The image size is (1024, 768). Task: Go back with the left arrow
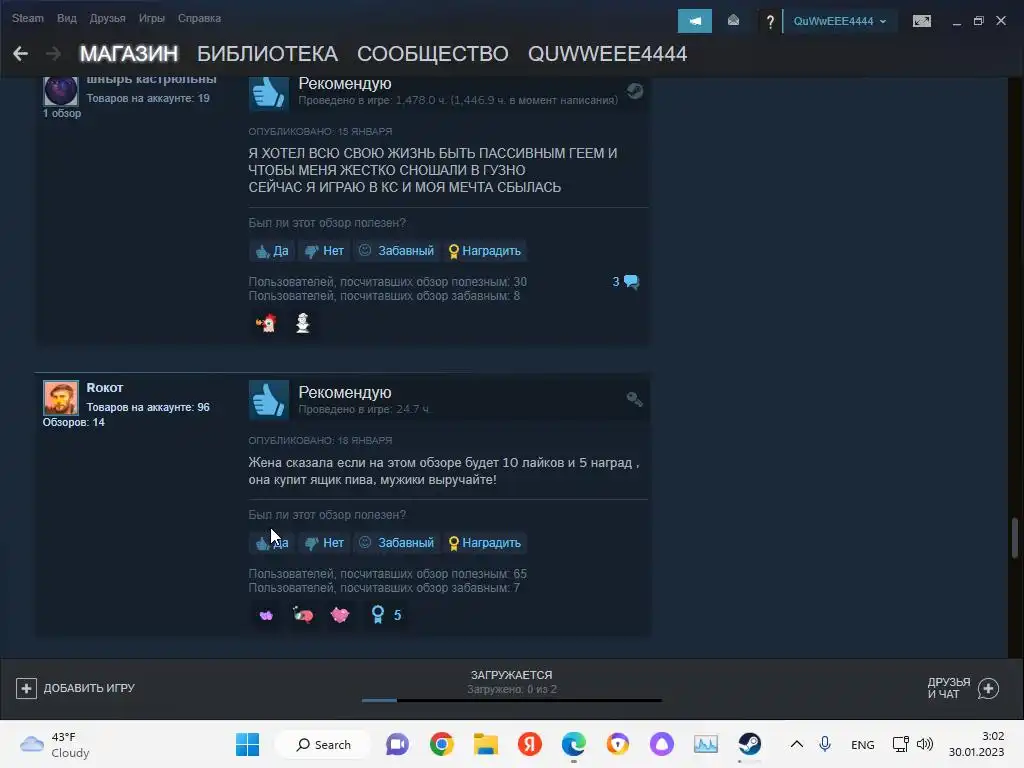click(20, 54)
